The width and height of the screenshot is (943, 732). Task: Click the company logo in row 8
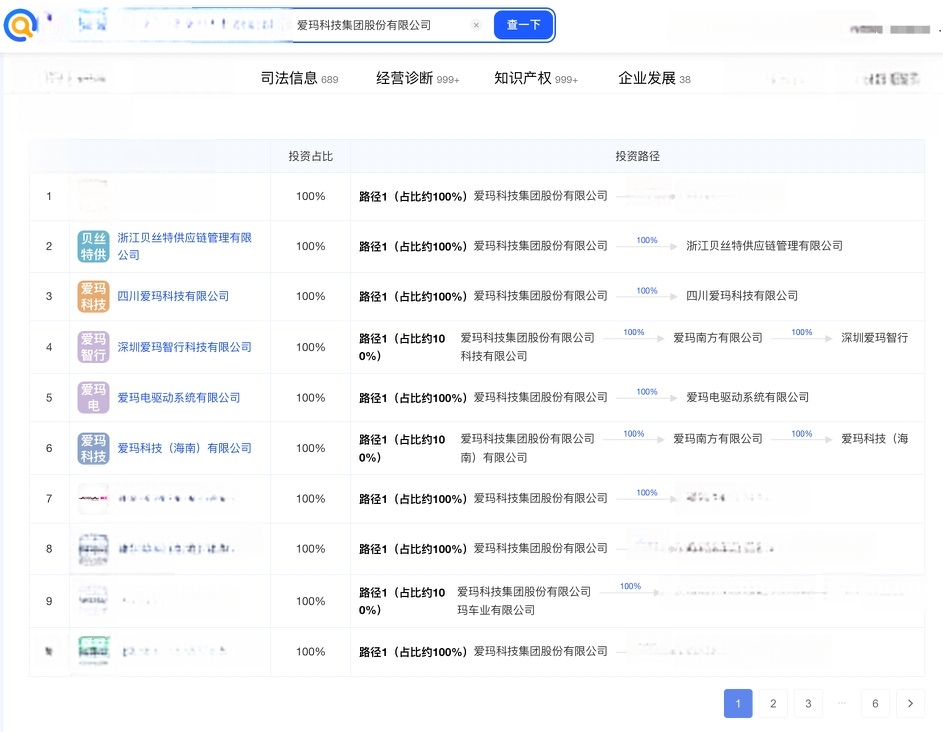click(x=93, y=549)
